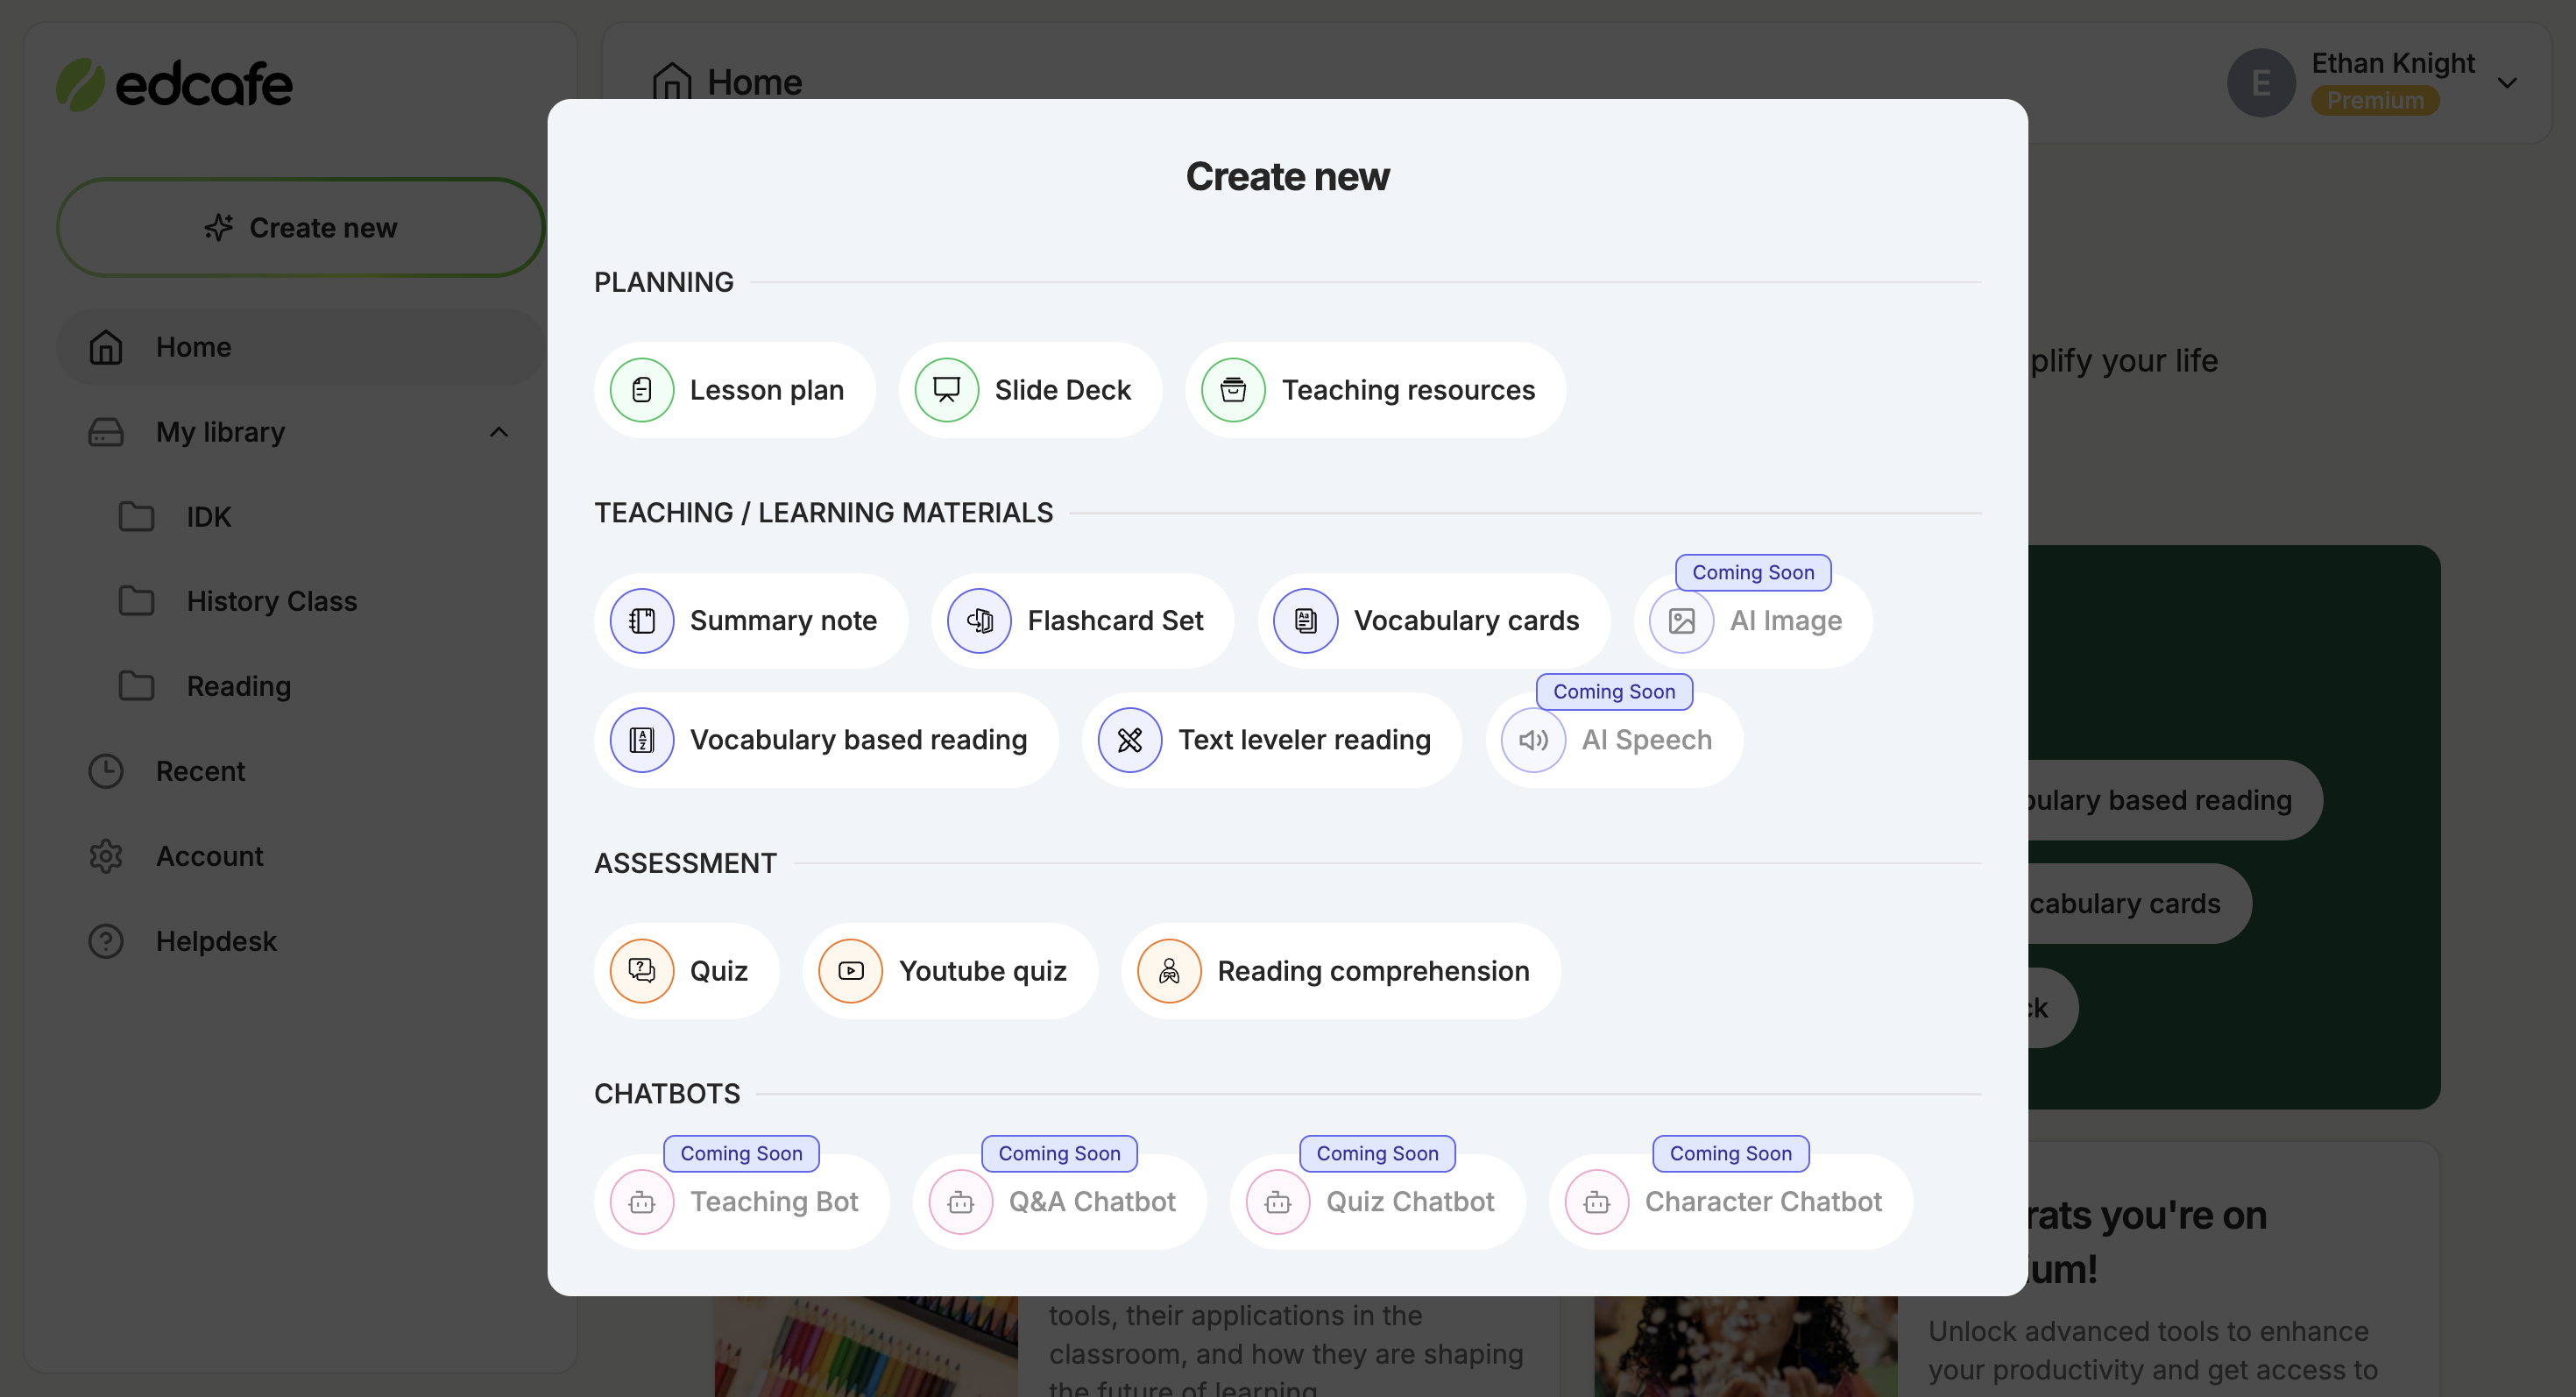The height and width of the screenshot is (1397, 2576).
Task: Choose Lesson plan in Planning
Action: (734, 390)
